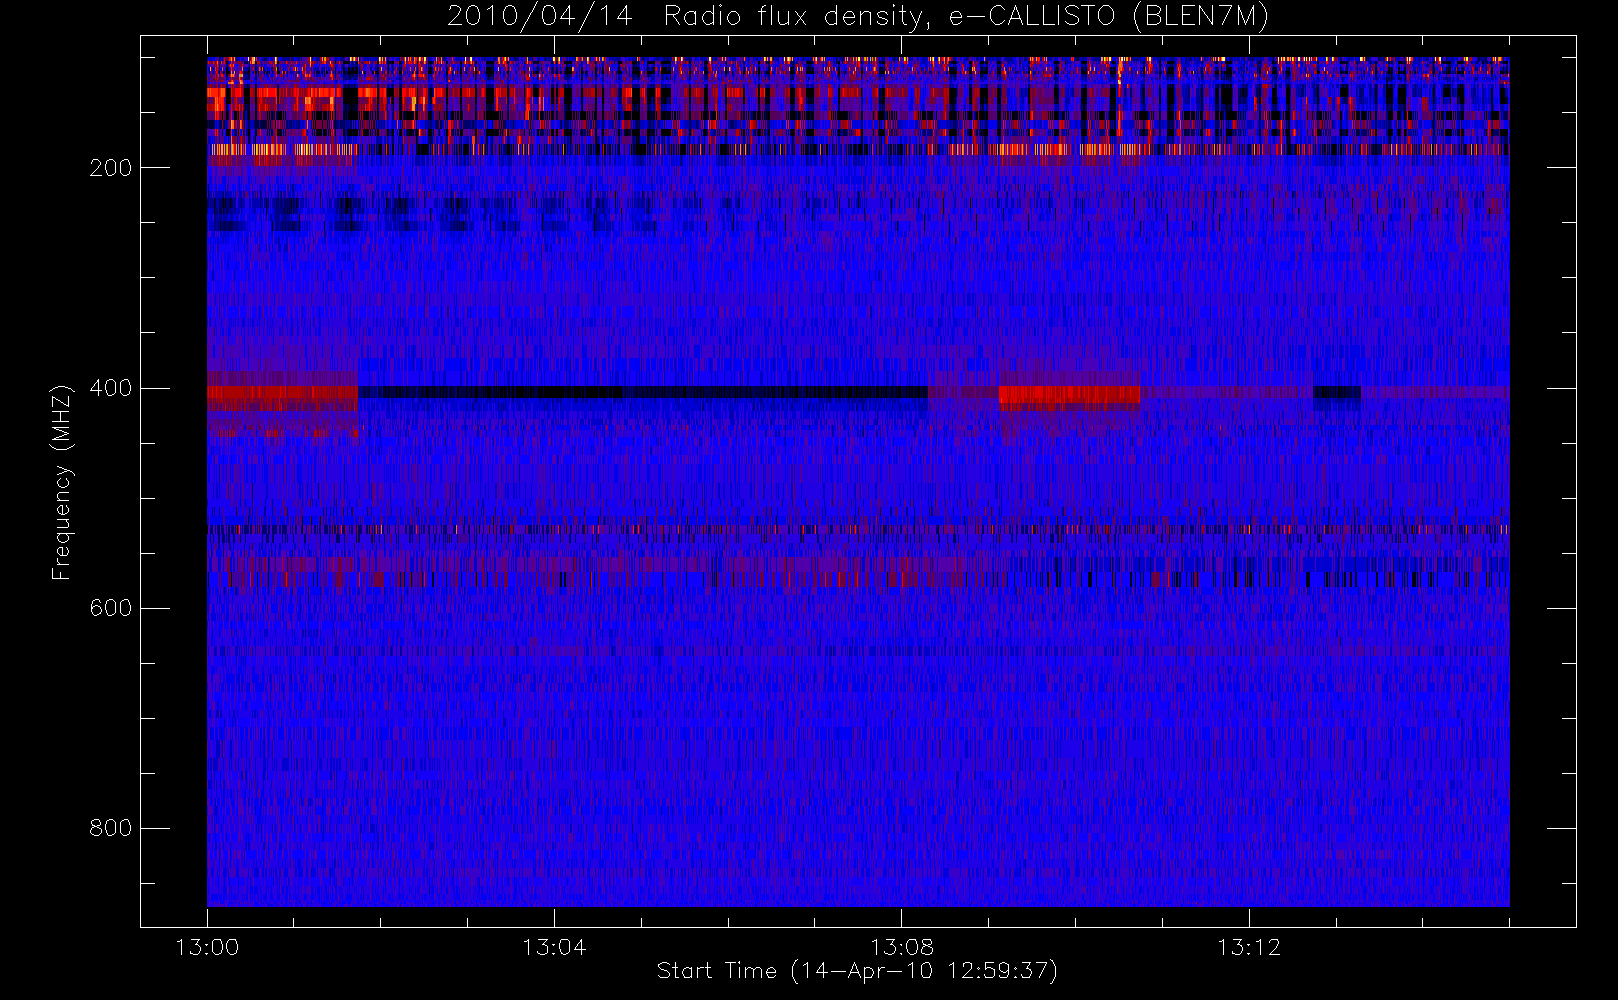Viewport: 1618px width, 1000px height.
Task: Click the '13:00' time tick label
Action: 207,947
